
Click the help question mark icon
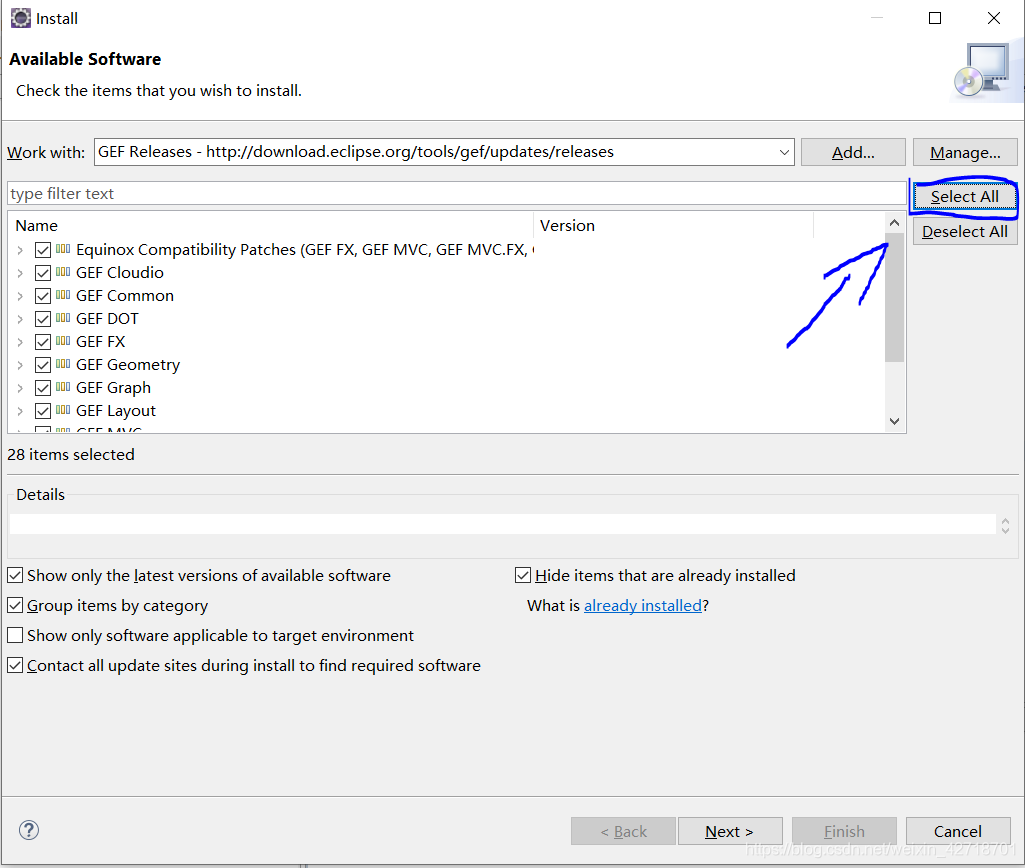29,830
